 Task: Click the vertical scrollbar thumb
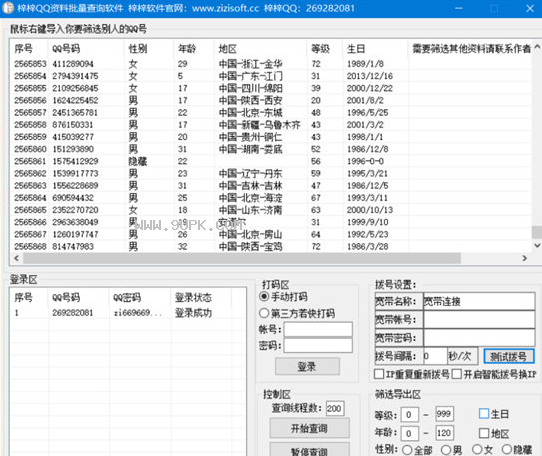click(537, 232)
